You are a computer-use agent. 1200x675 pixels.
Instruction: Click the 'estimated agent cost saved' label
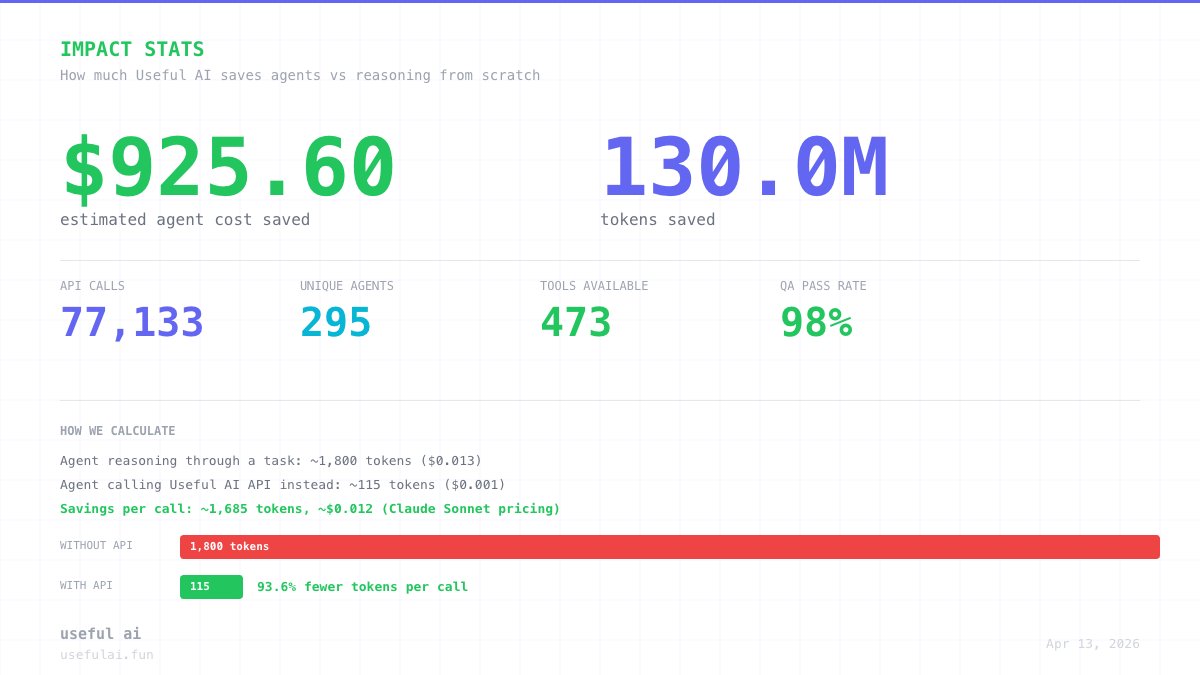tap(185, 219)
